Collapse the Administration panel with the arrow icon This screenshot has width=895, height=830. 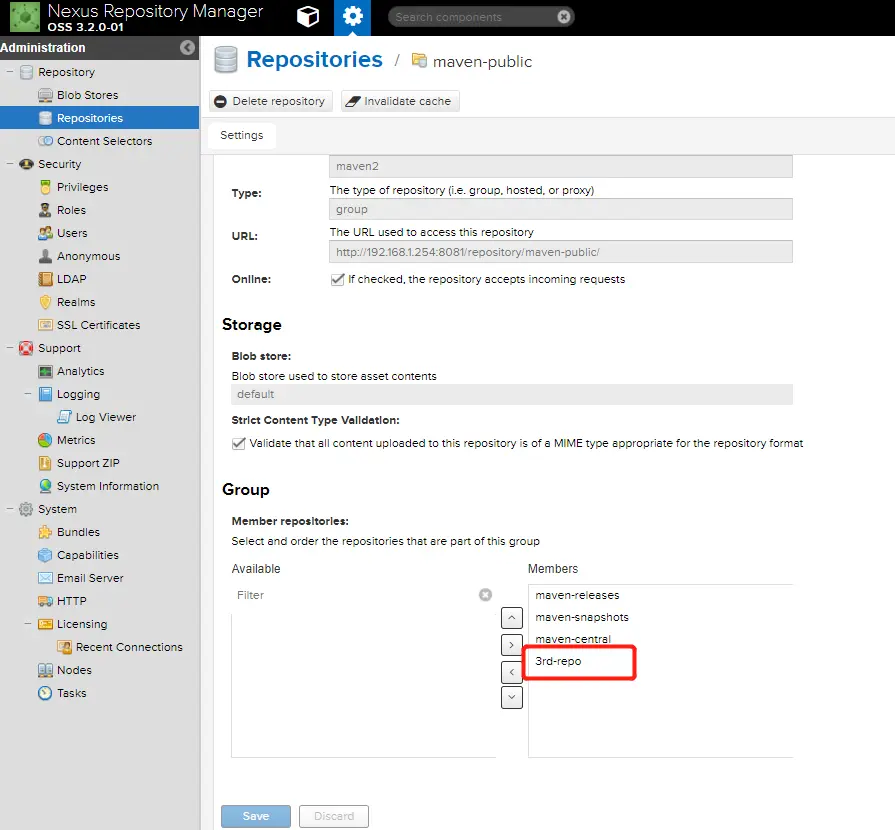point(187,48)
